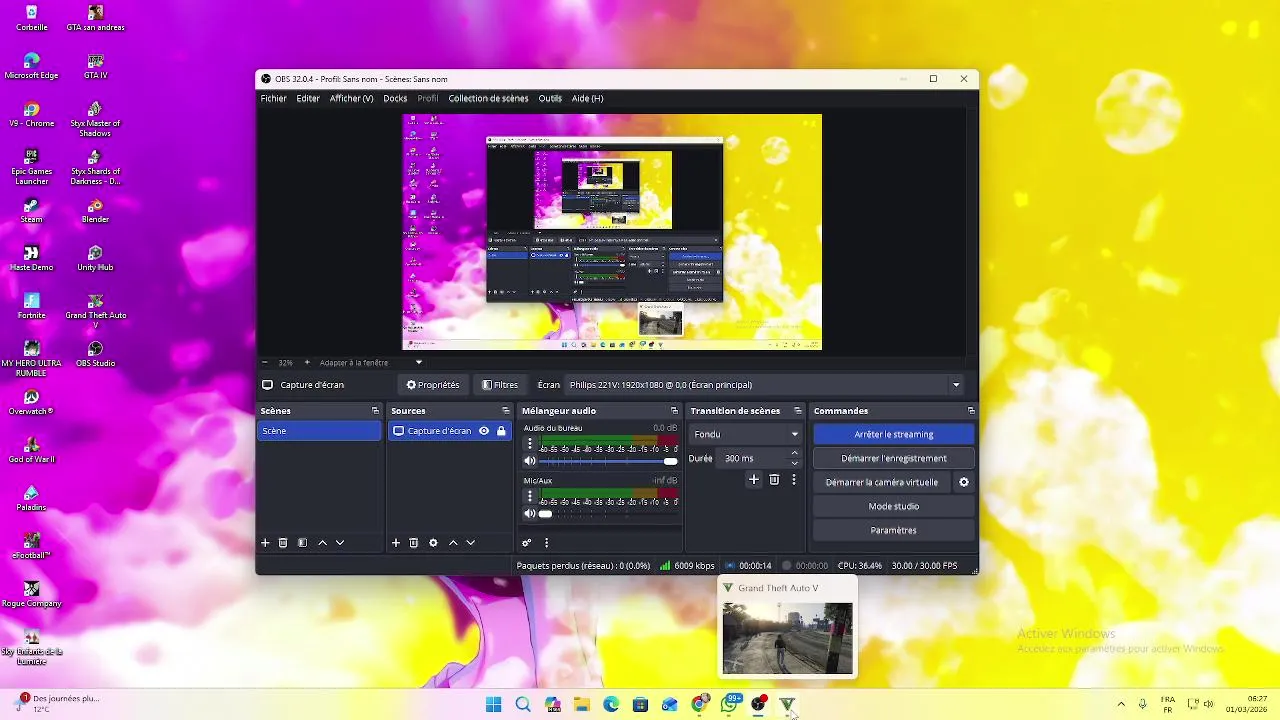Open WhatsApp taskbar icon
This screenshot has height=720, width=1280.
(729, 704)
